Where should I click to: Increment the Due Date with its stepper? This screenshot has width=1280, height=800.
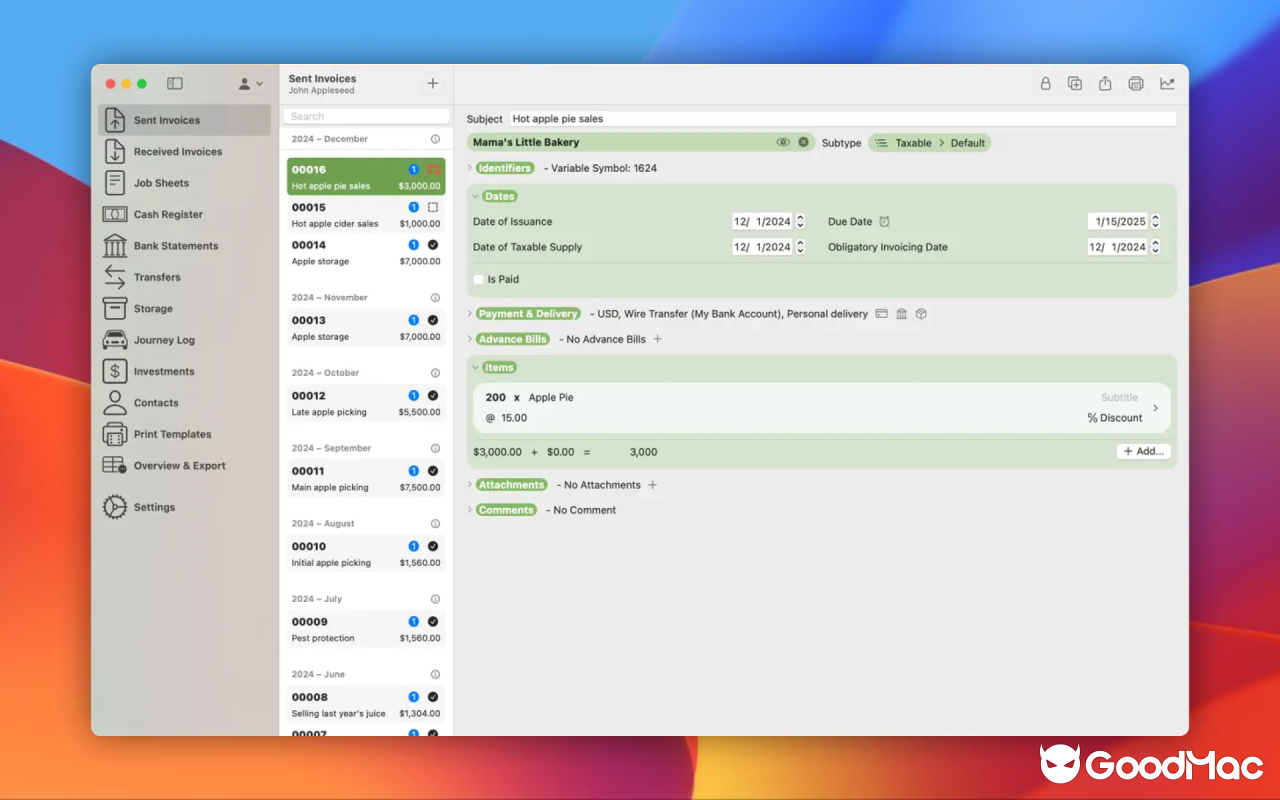coord(1154,217)
